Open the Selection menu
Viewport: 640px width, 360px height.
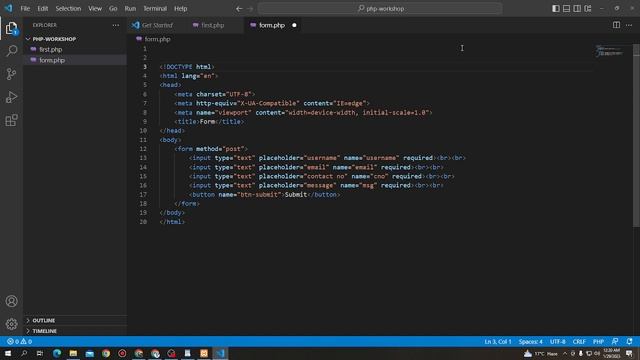click(68, 9)
